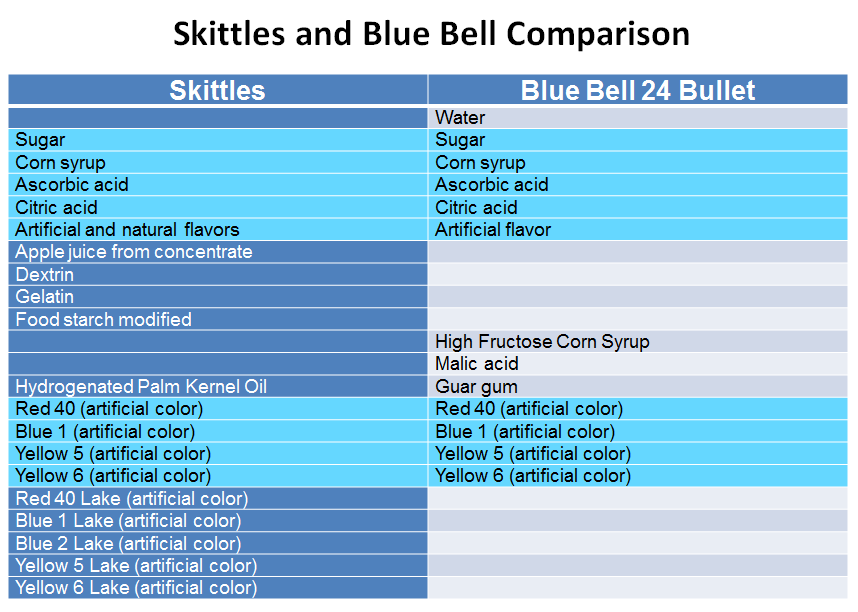Click the Artificial flavor cell
The height and width of the screenshot is (612, 858).
click(x=638, y=230)
